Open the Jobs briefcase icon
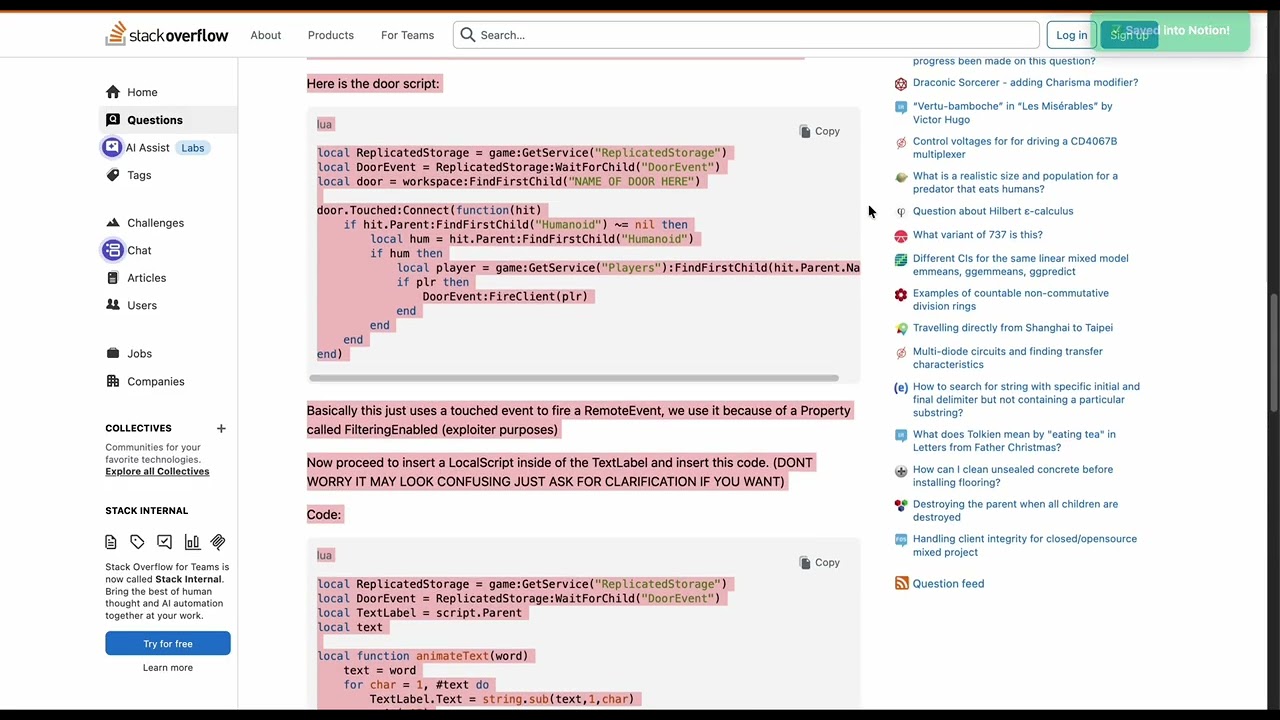 (x=113, y=353)
